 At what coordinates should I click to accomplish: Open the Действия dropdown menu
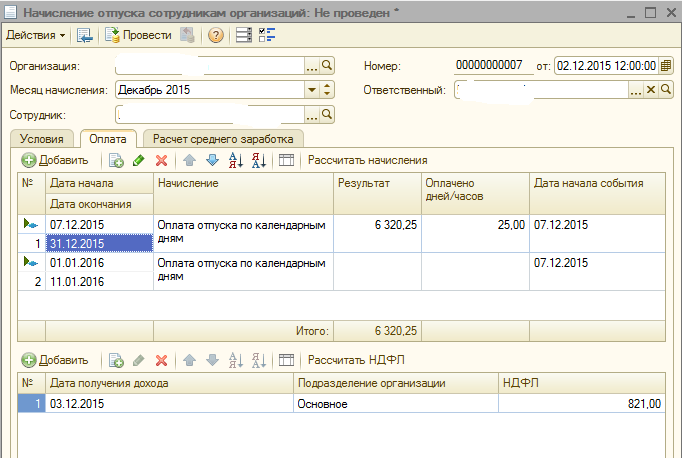(36, 35)
